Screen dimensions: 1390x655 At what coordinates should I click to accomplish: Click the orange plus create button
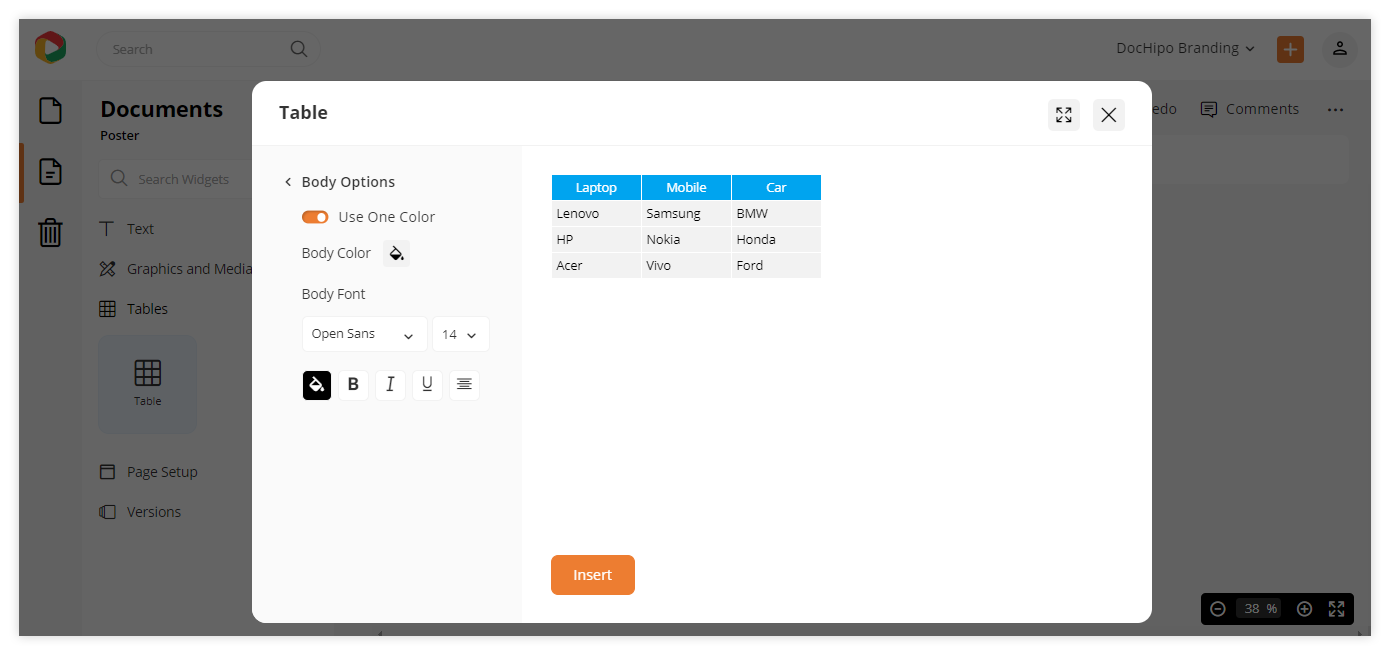(x=1290, y=49)
